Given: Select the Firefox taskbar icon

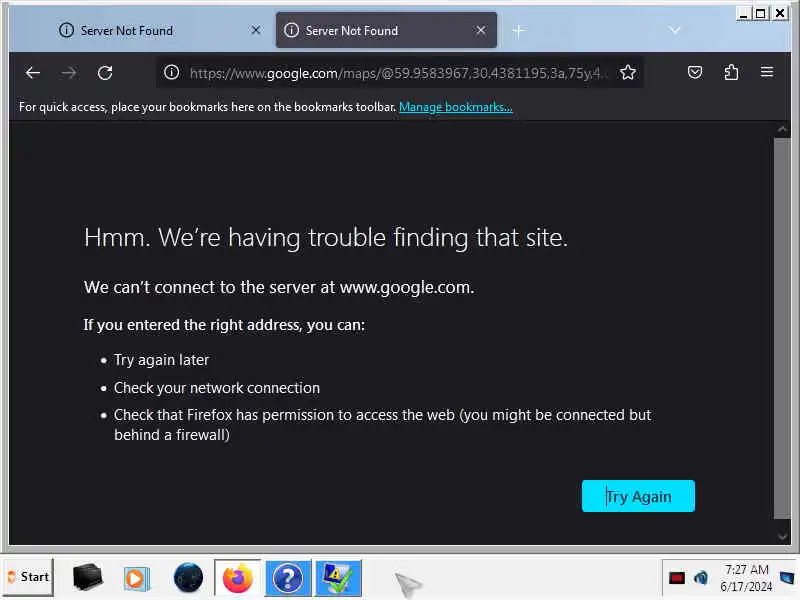Looking at the screenshot, I should [x=237, y=578].
